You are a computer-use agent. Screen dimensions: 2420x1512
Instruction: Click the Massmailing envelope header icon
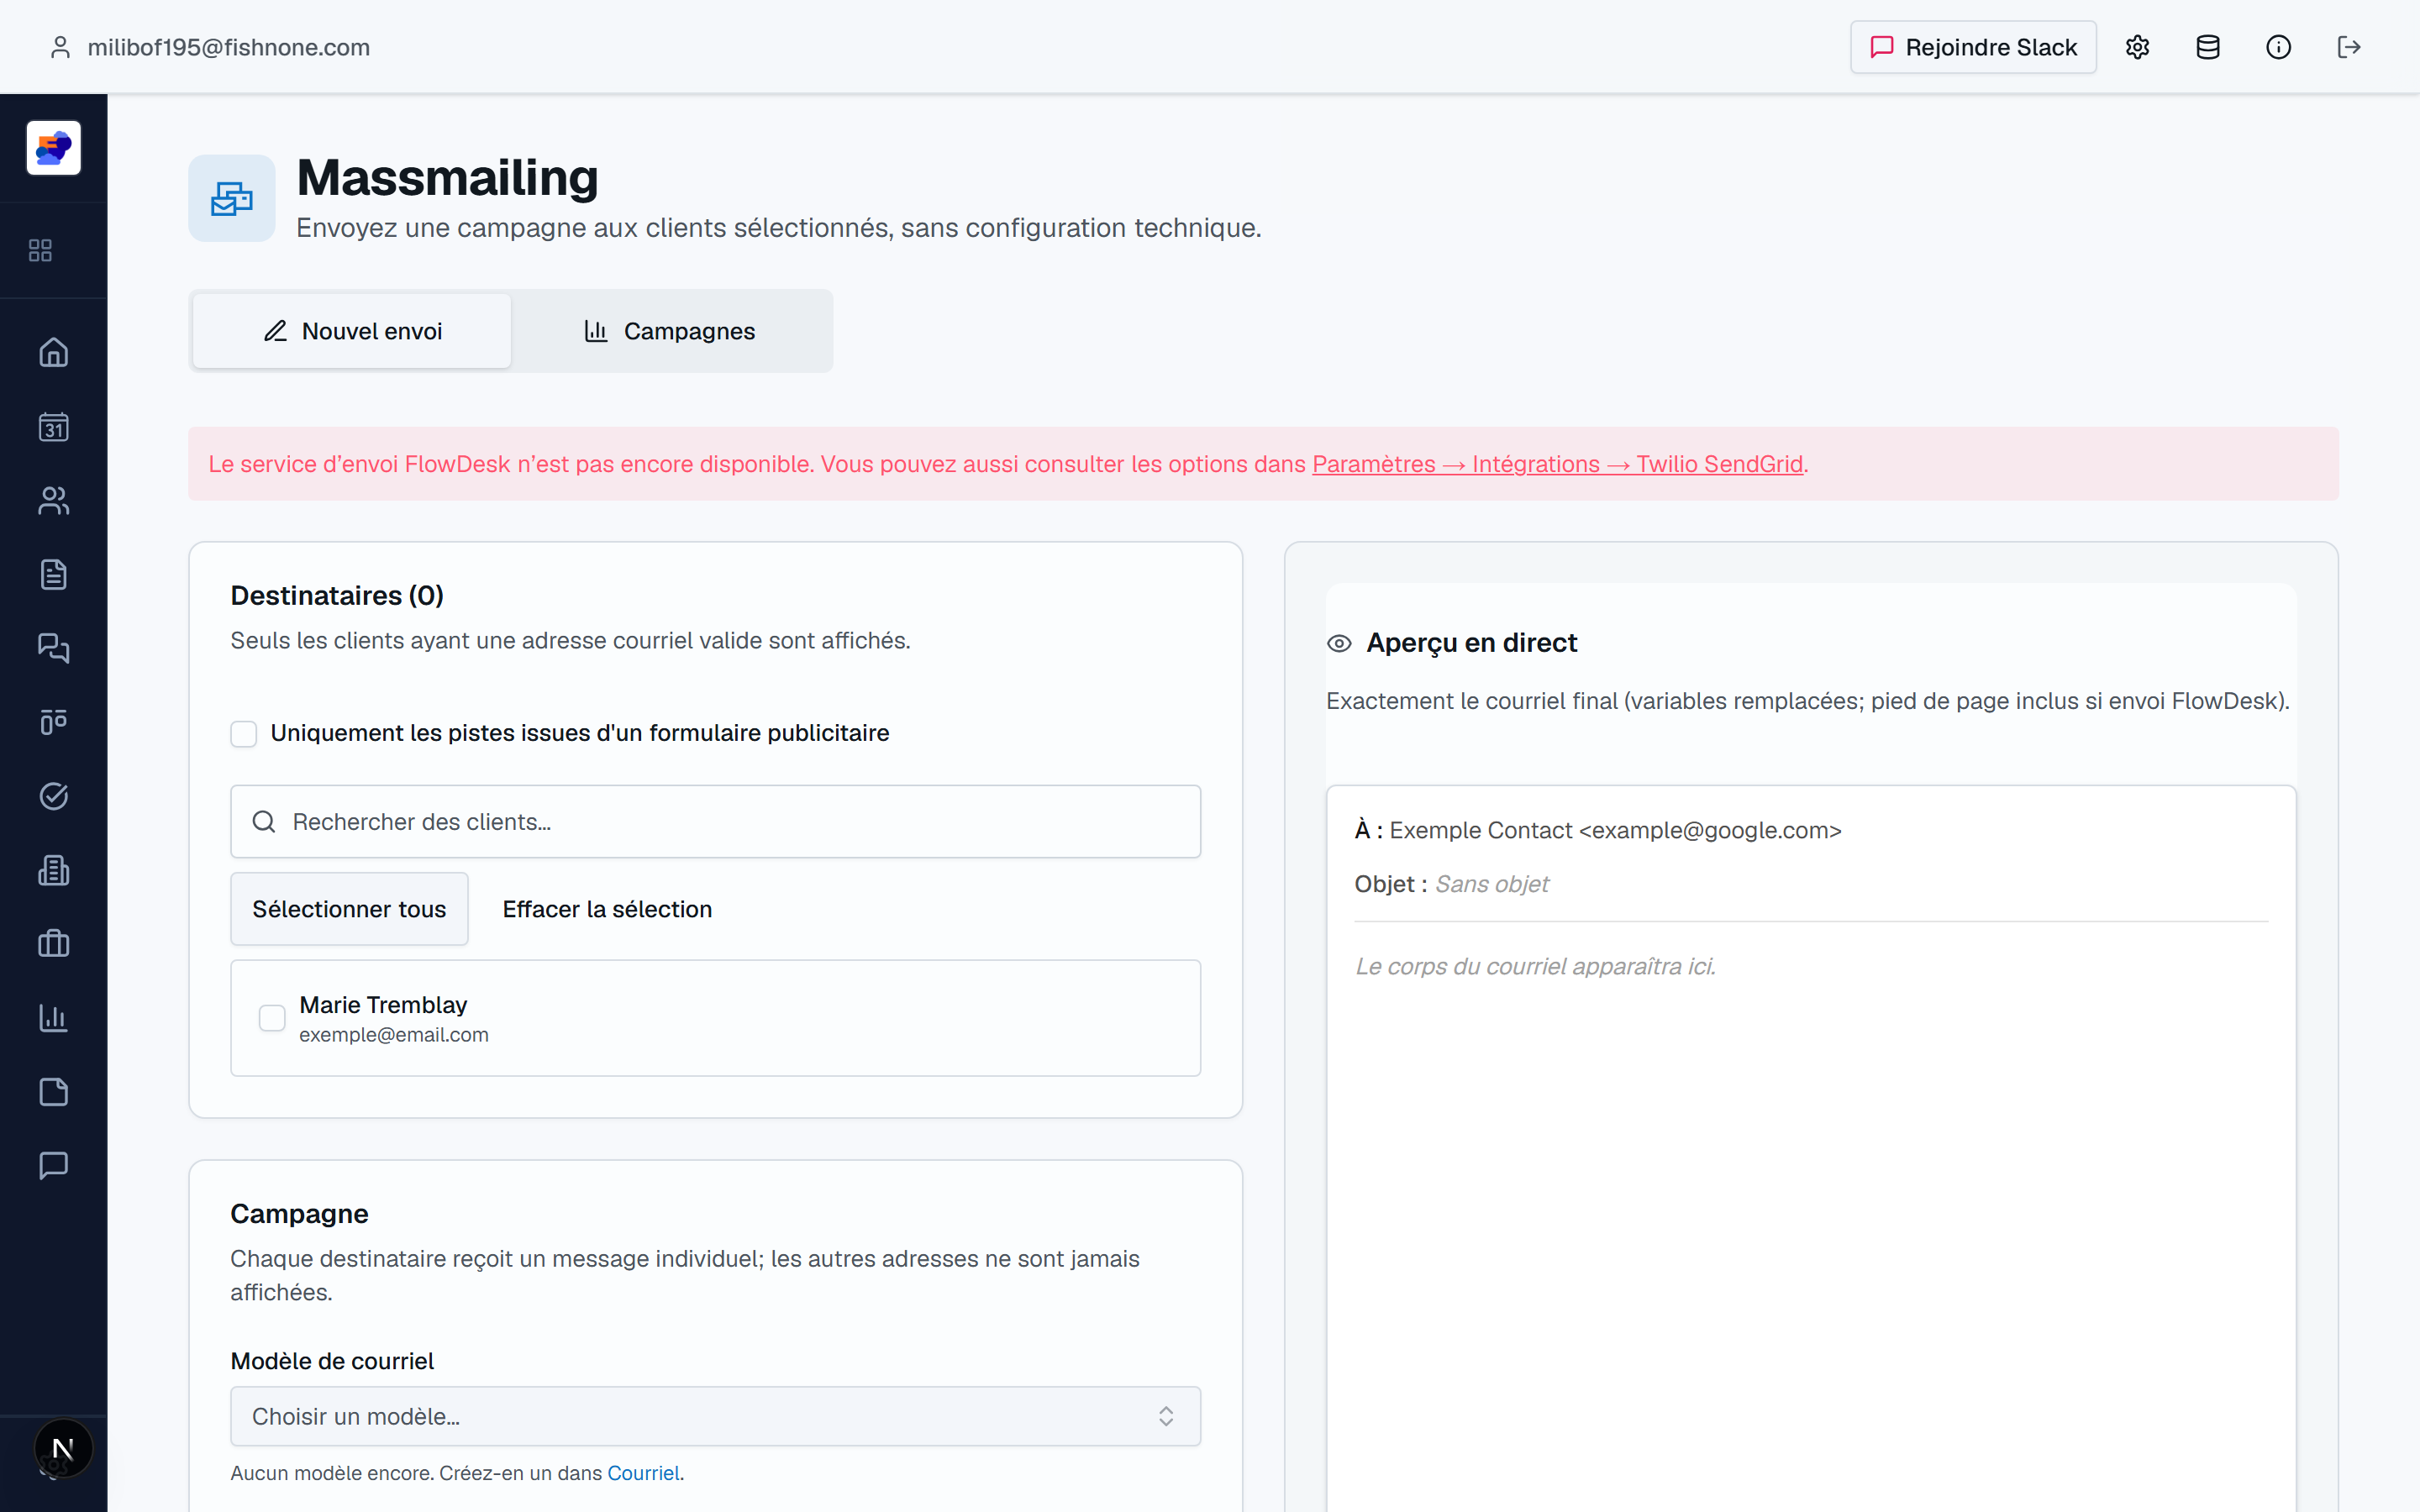pyautogui.click(x=232, y=198)
